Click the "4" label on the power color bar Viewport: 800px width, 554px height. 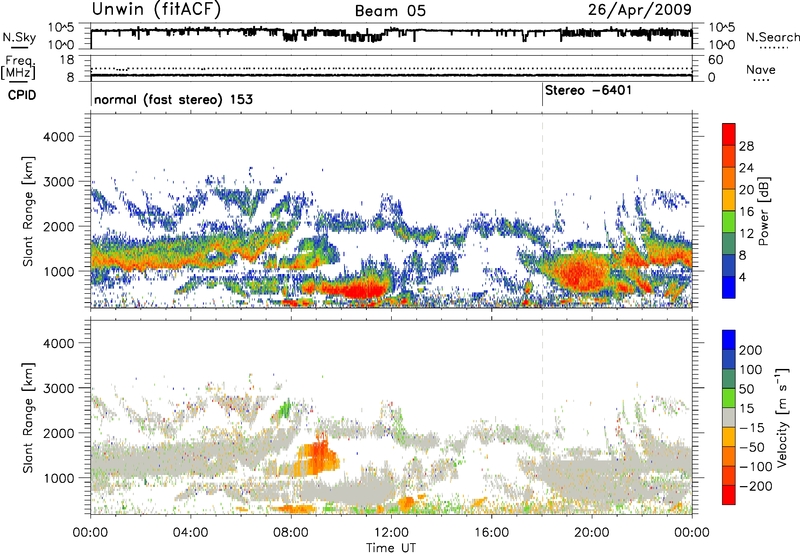tap(742, 278)
